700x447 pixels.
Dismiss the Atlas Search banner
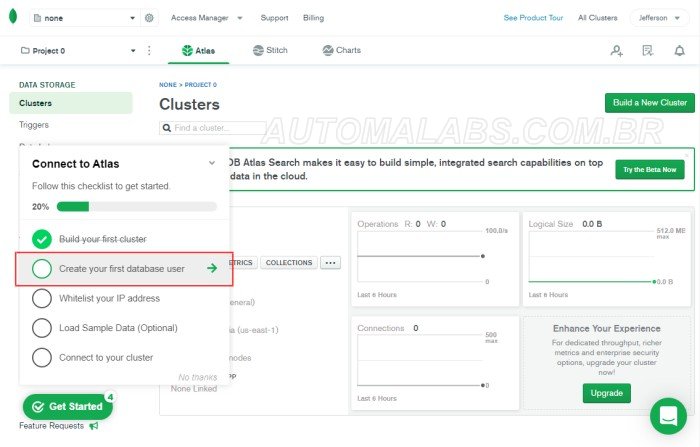coord(687,155)
